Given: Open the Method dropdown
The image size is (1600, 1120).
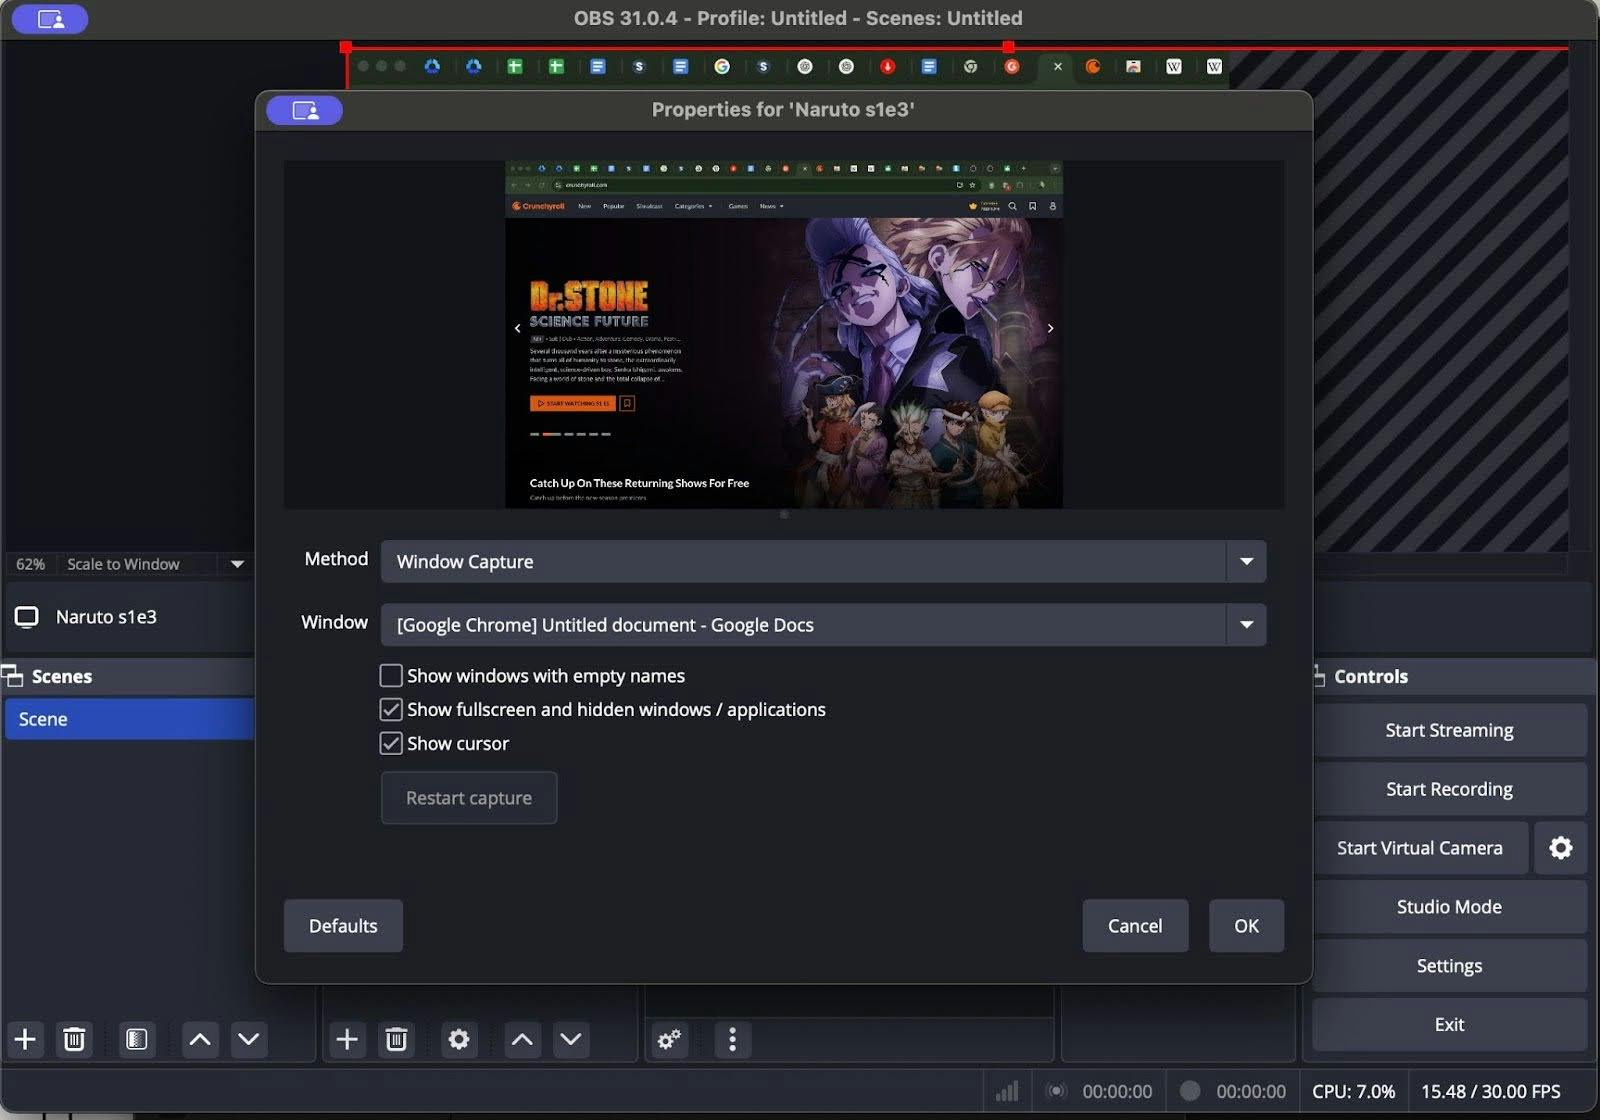Looking at the screenshot, I should [823, 562].
